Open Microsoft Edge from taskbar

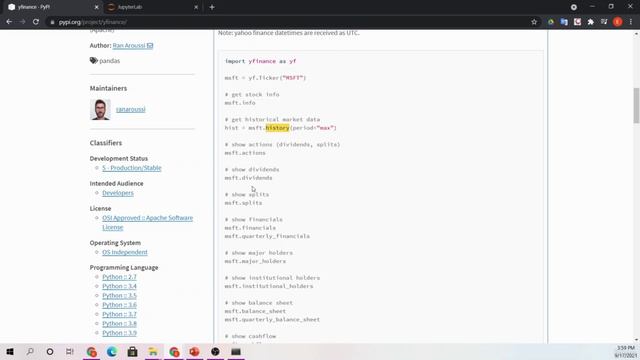(x=112, y=351)
